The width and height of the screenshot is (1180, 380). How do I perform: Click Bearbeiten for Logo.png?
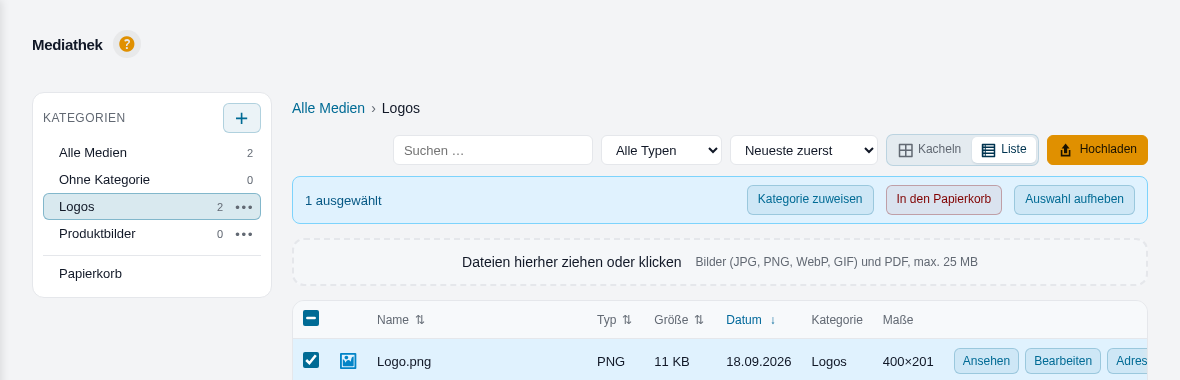coord(1063,361)
